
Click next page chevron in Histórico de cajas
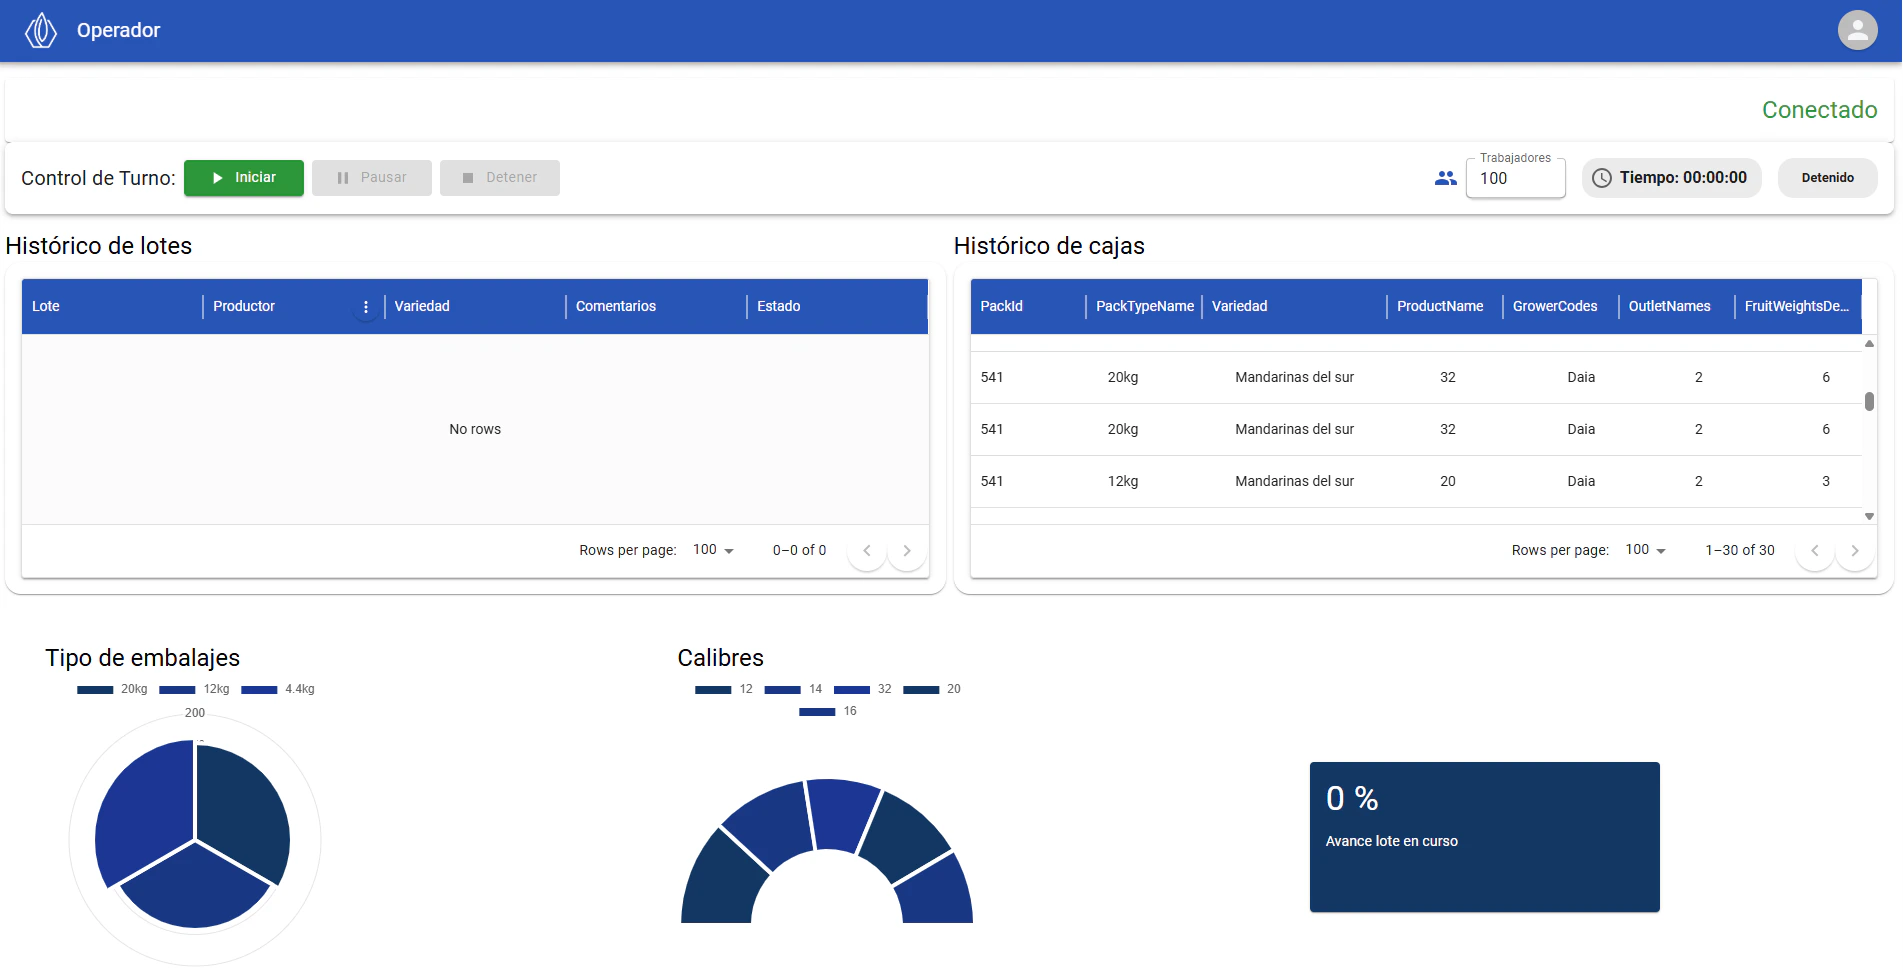1855,550
